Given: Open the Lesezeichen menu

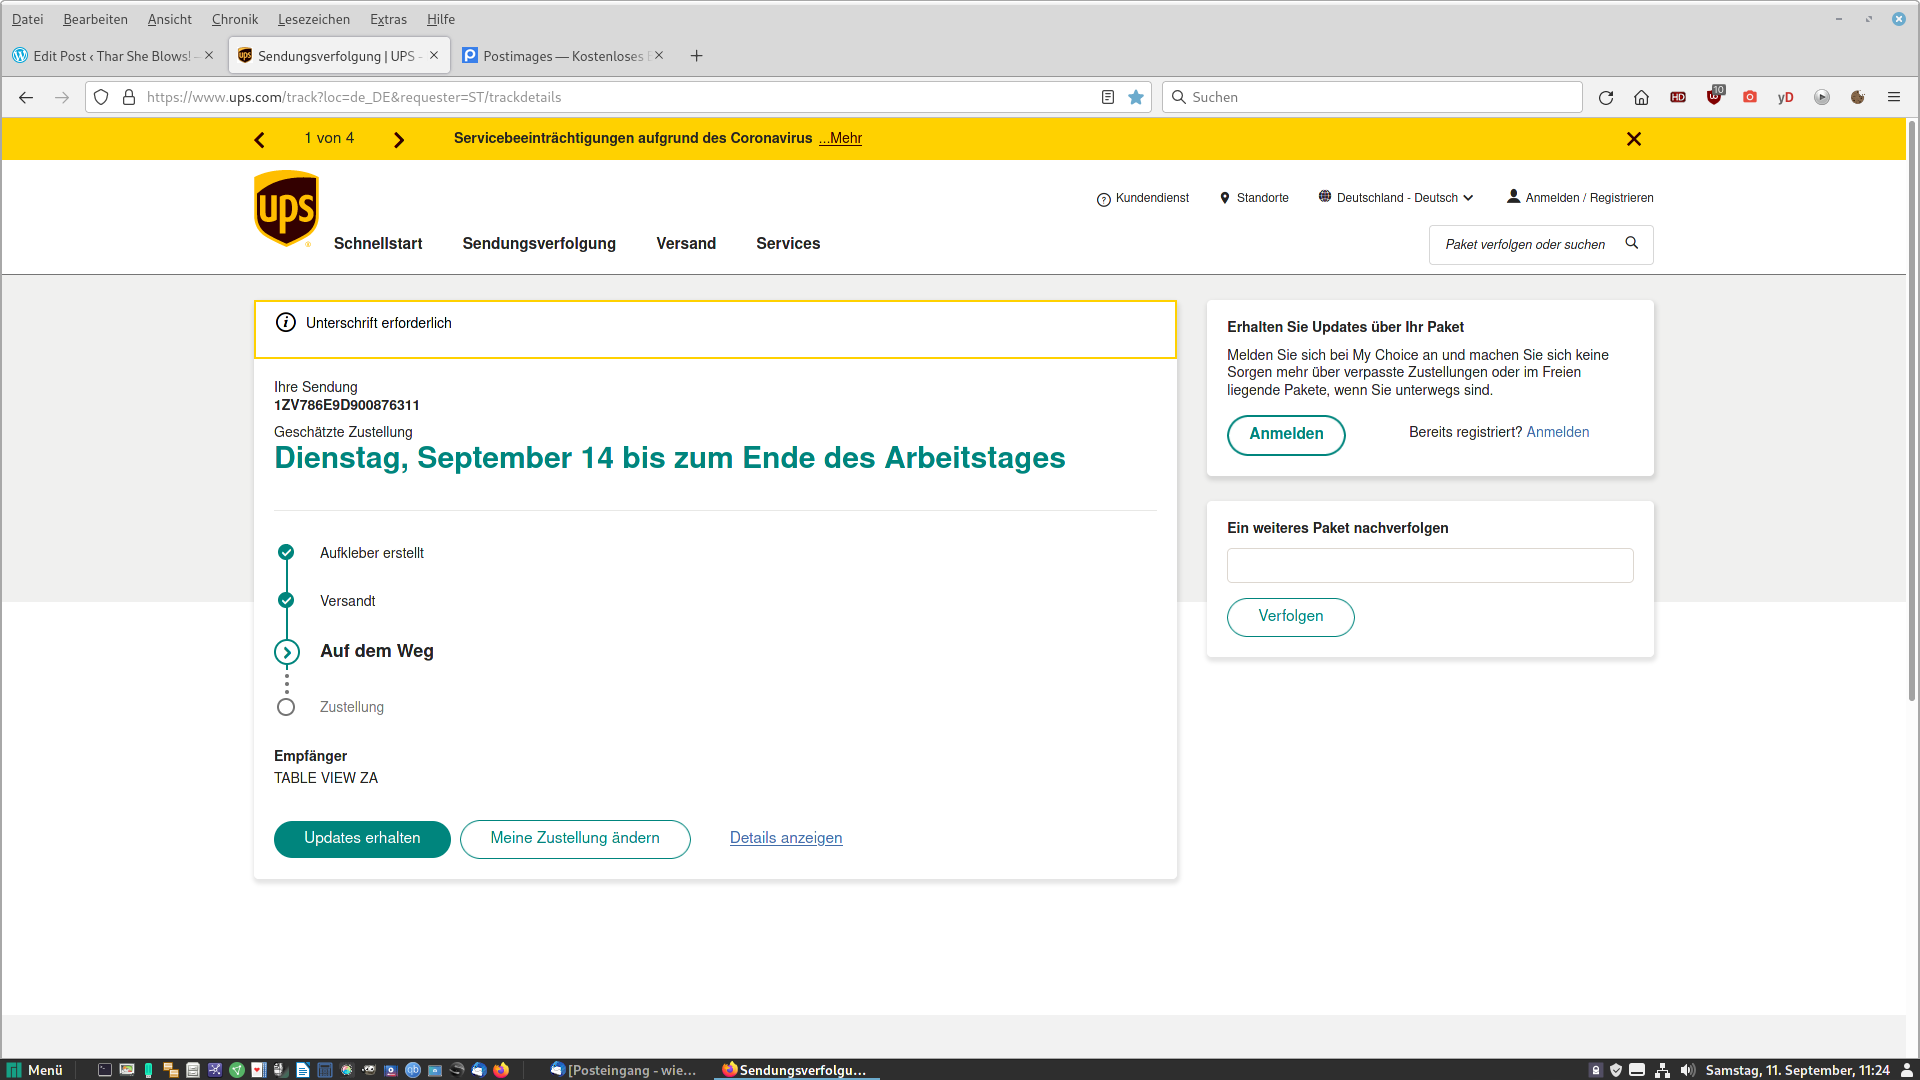Looking at the screenshot, I should pos(314,19).
